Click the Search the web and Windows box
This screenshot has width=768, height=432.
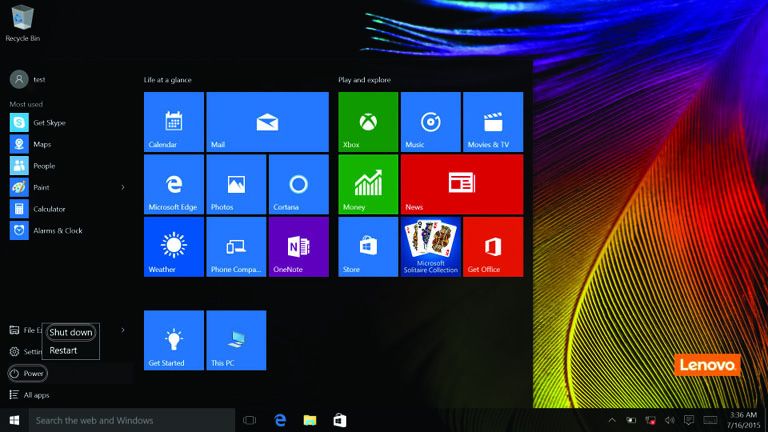[132, 420]
